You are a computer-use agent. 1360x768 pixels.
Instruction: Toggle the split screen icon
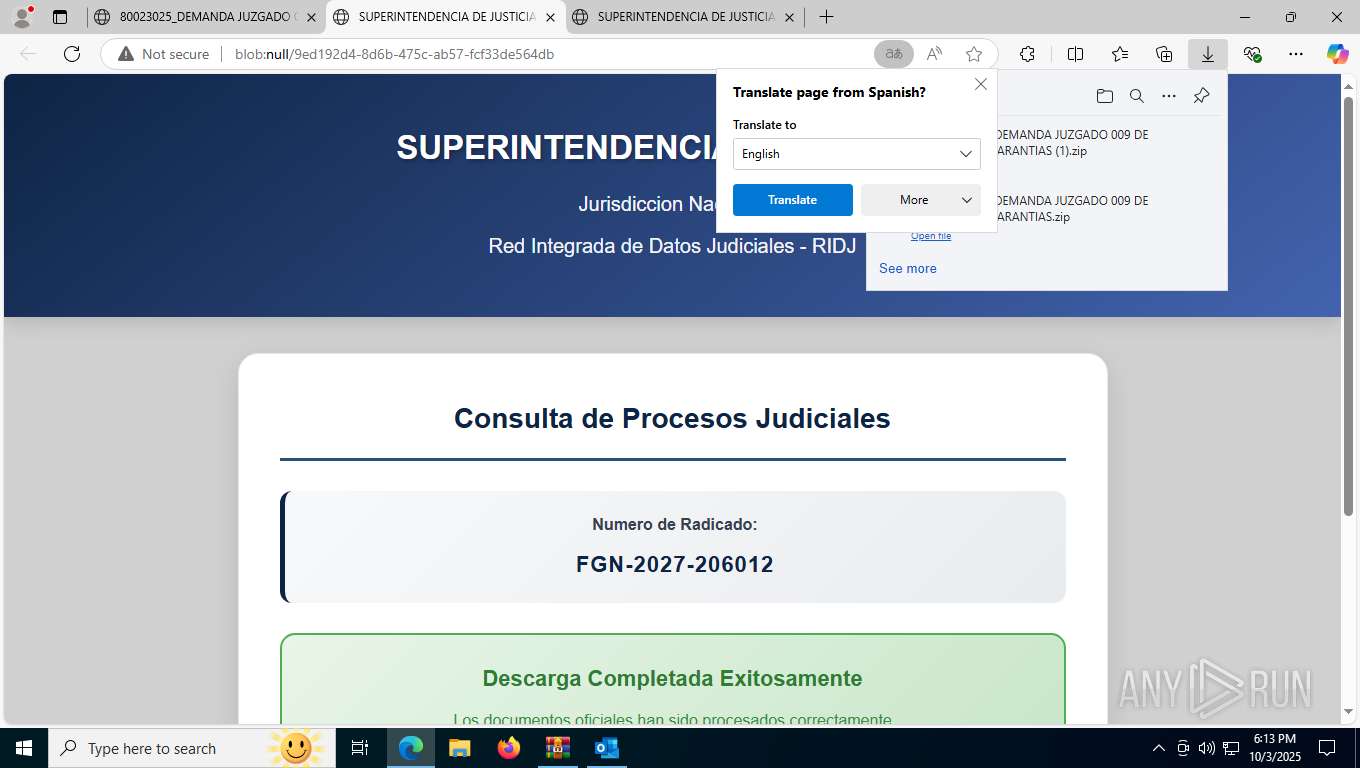pyautogui.click(x=1075, y=54)
